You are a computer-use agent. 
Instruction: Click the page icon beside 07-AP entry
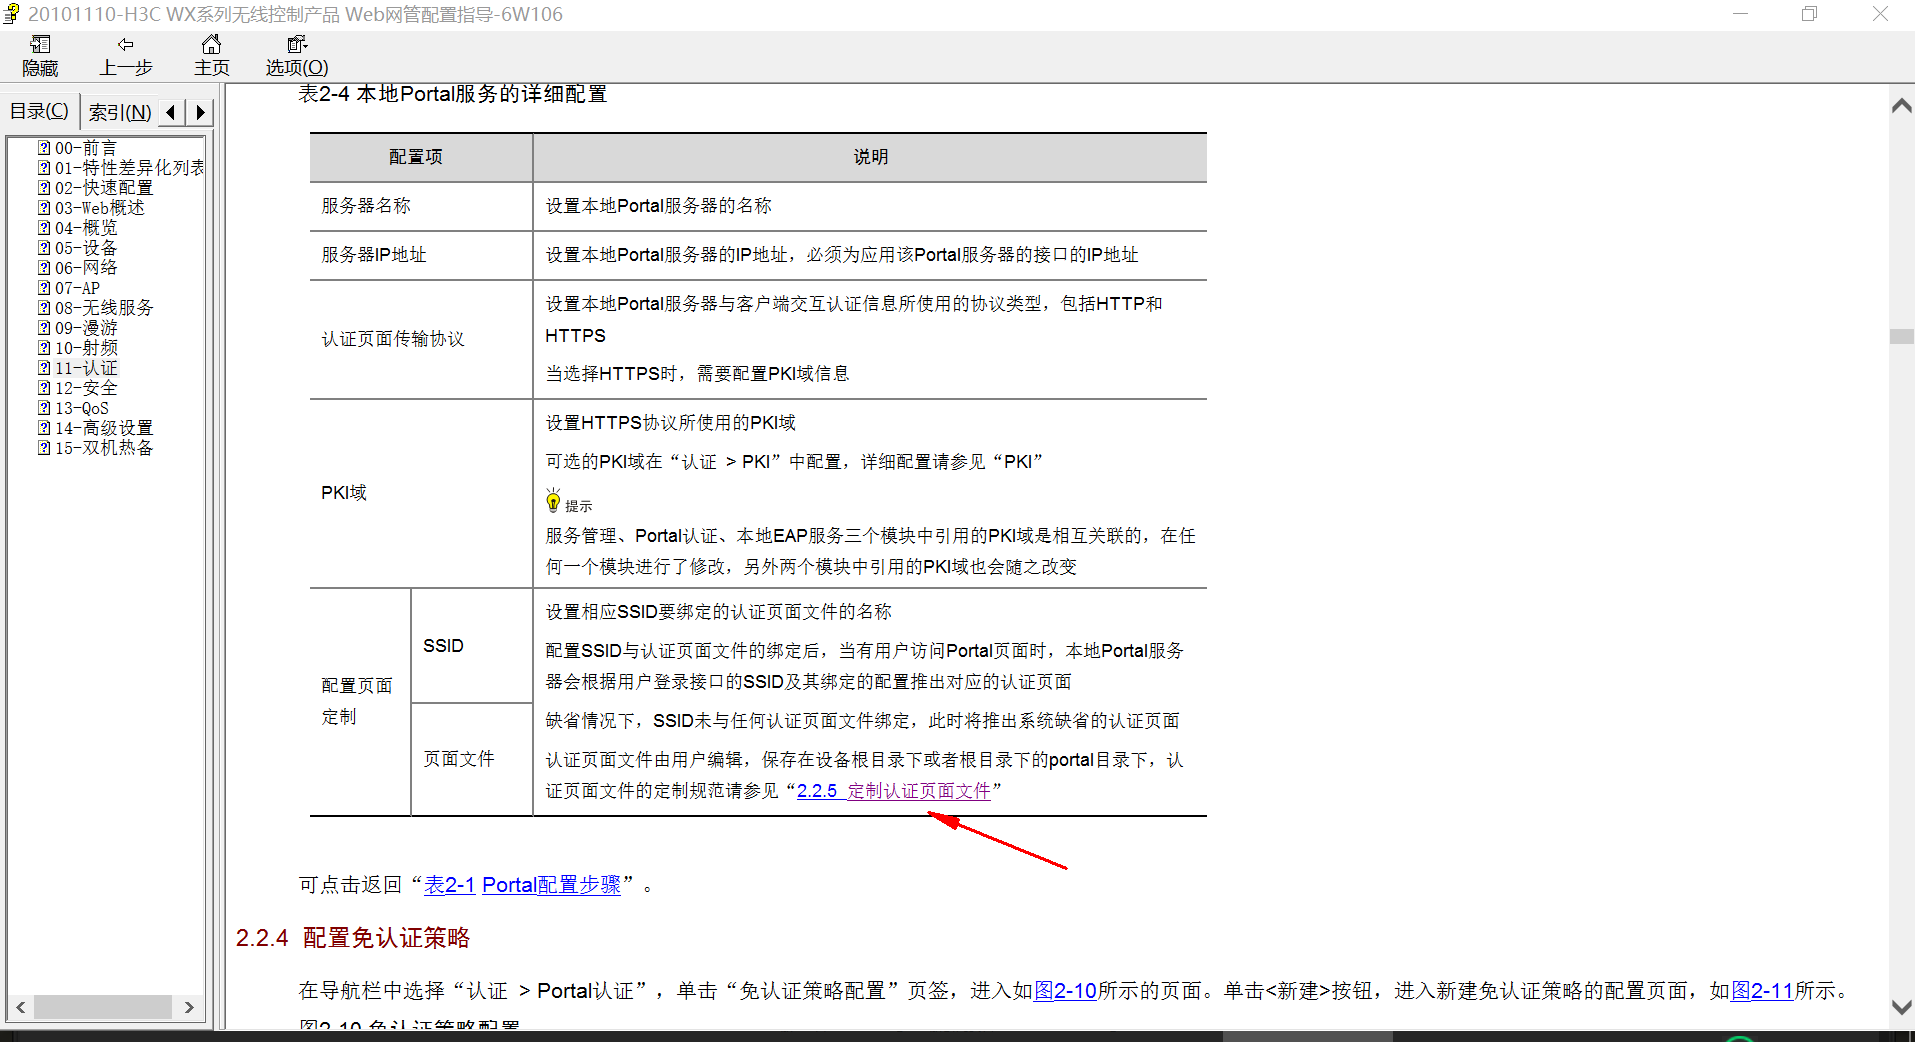[44, 287]
